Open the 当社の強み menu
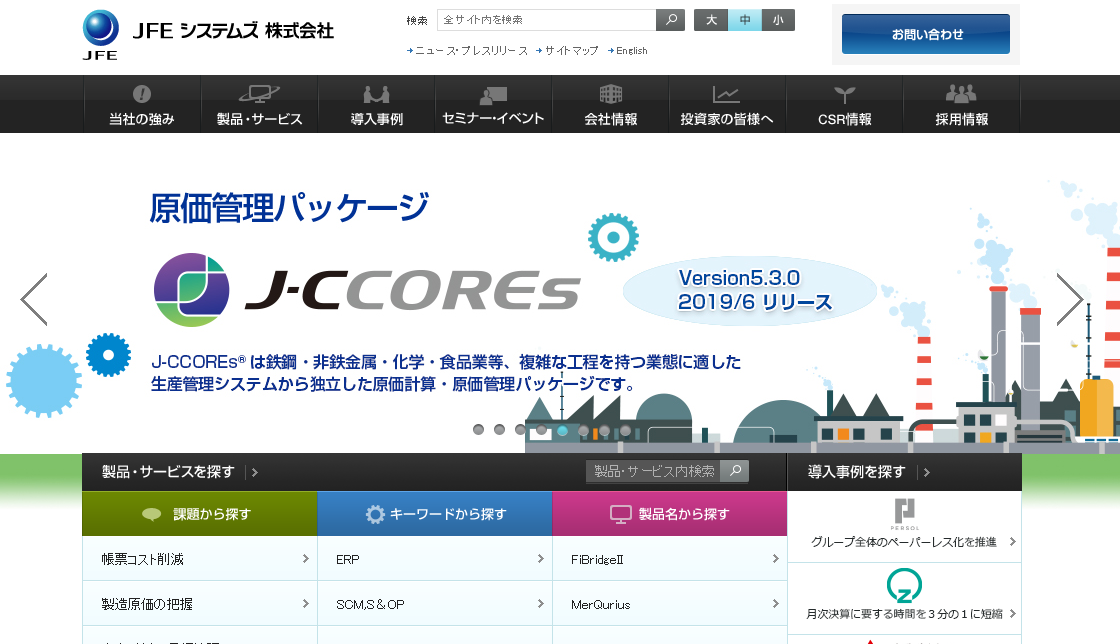 [141, 104]
